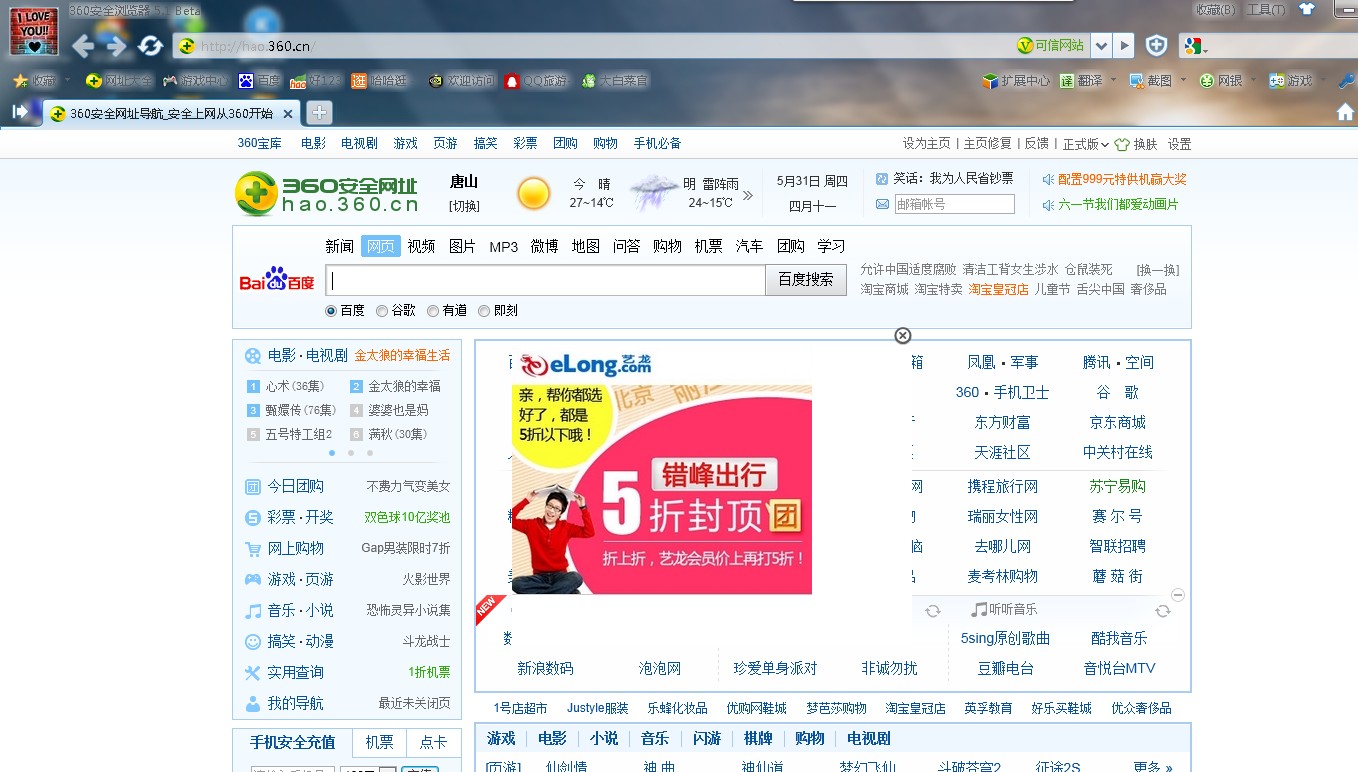
Task: Open the 扩展中心 extension center
Action: (1016, 81)
